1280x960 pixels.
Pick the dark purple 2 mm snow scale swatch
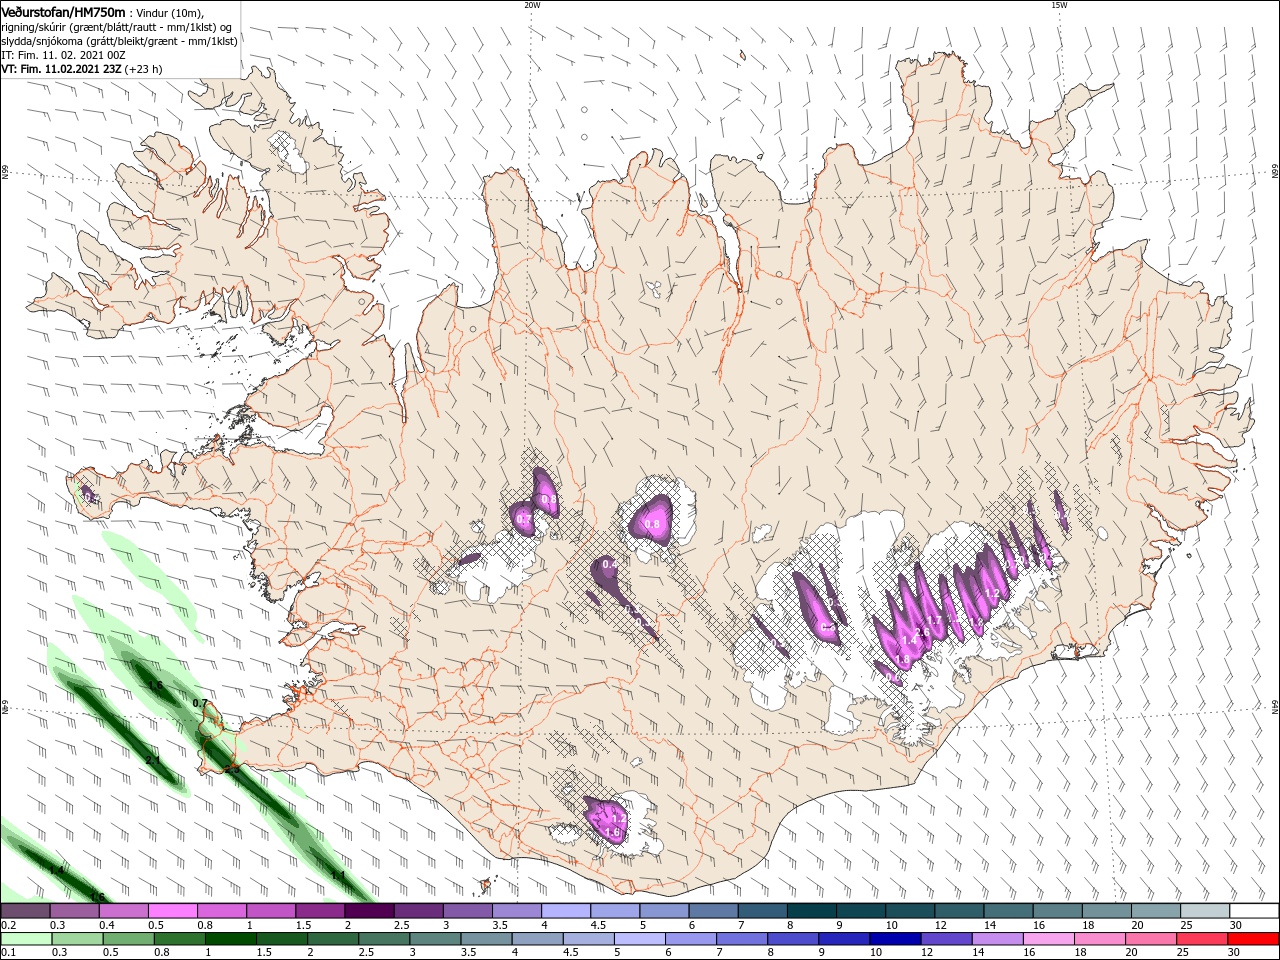click(x=368, y=911)
